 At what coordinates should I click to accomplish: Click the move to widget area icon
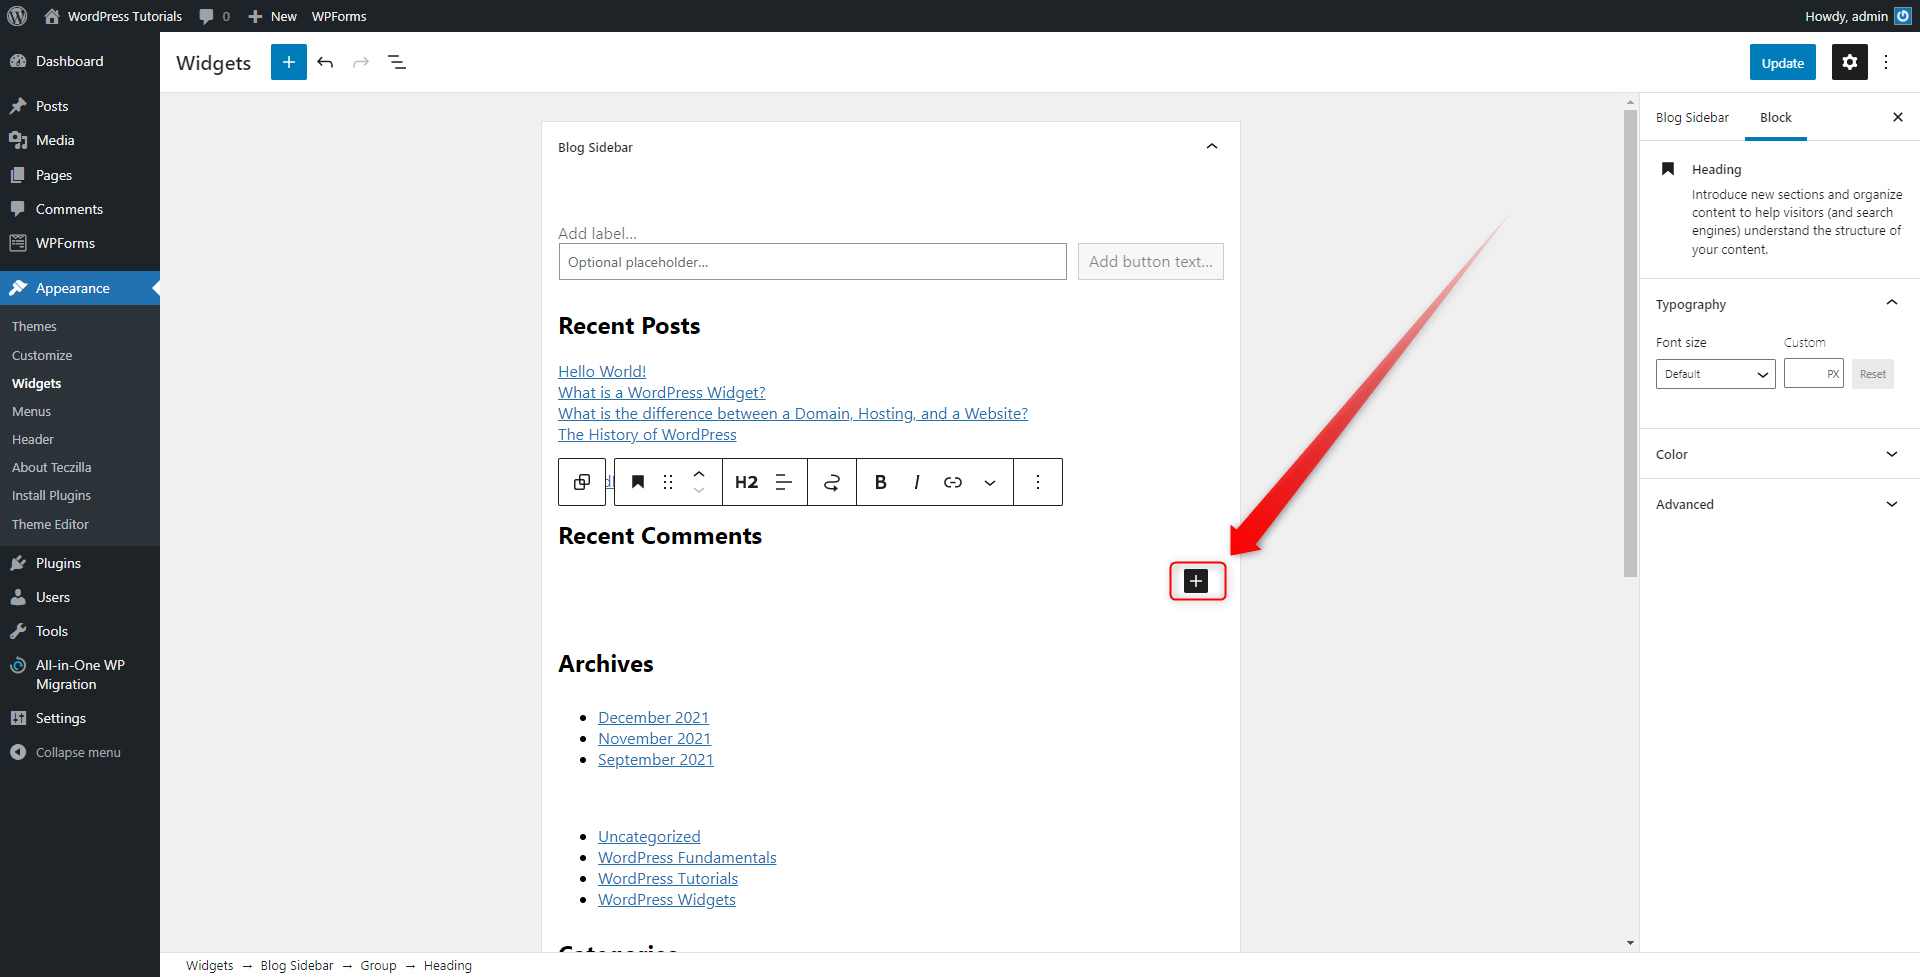832,482
